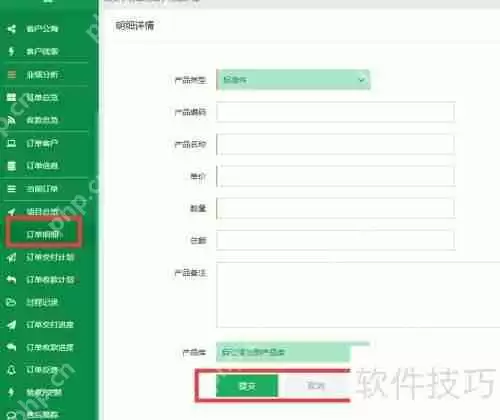Viewport: 500px width, 420px height.
Task: Click the laptop icon beside 订单客户
Action: click(x=12, y=143)
